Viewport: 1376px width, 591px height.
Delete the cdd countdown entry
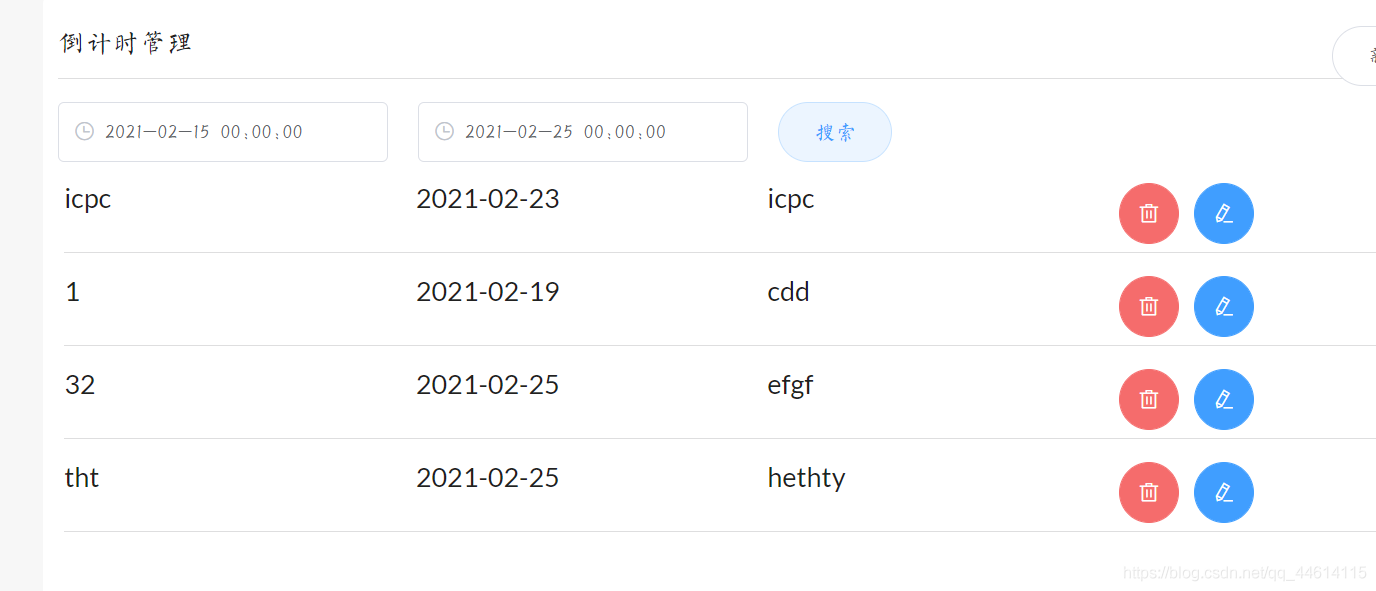click(x=1148, y=306)
